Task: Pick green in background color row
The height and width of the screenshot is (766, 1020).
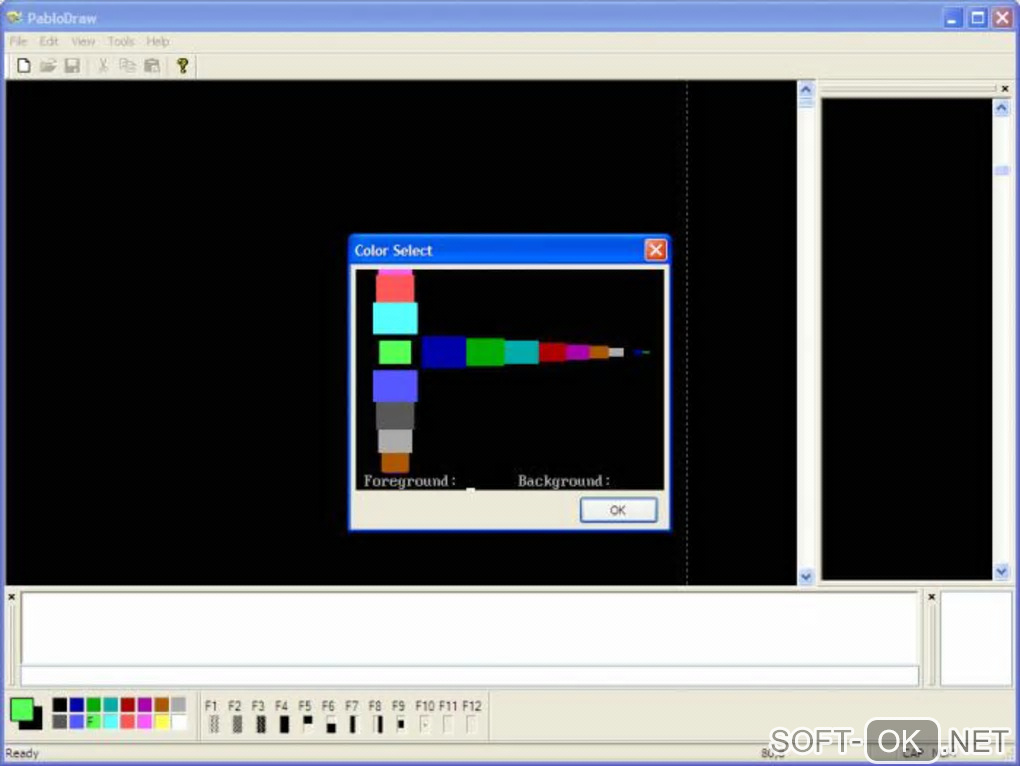Action: (x=485, y=352)
